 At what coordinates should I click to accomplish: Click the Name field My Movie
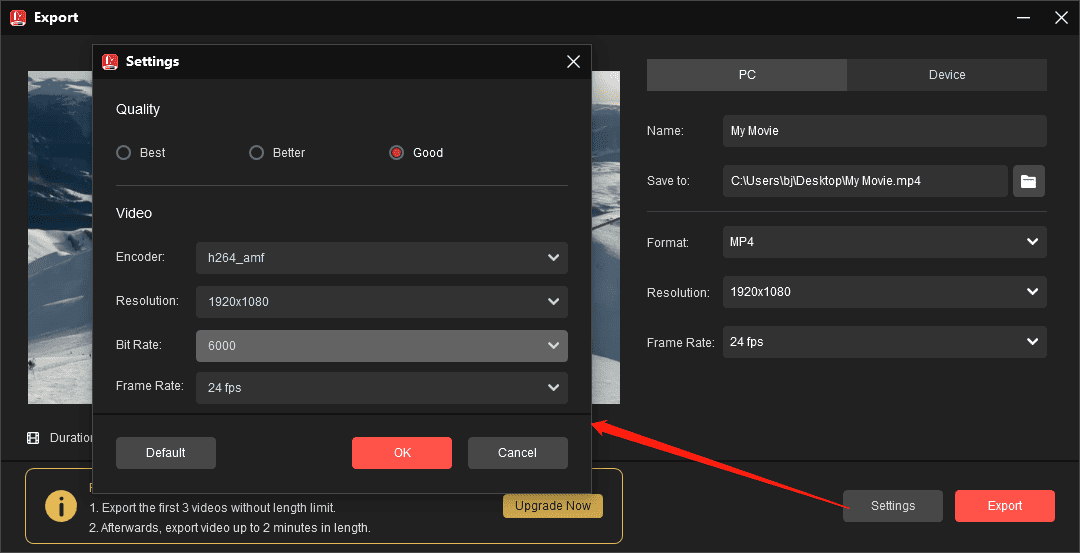coord(884,131)
